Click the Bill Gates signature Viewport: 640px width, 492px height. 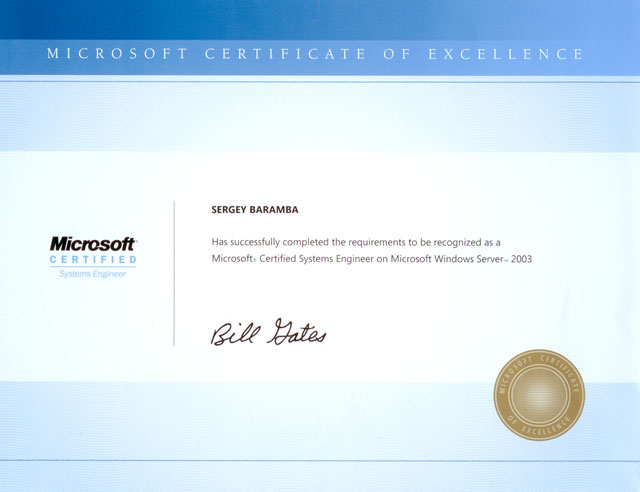268,332
